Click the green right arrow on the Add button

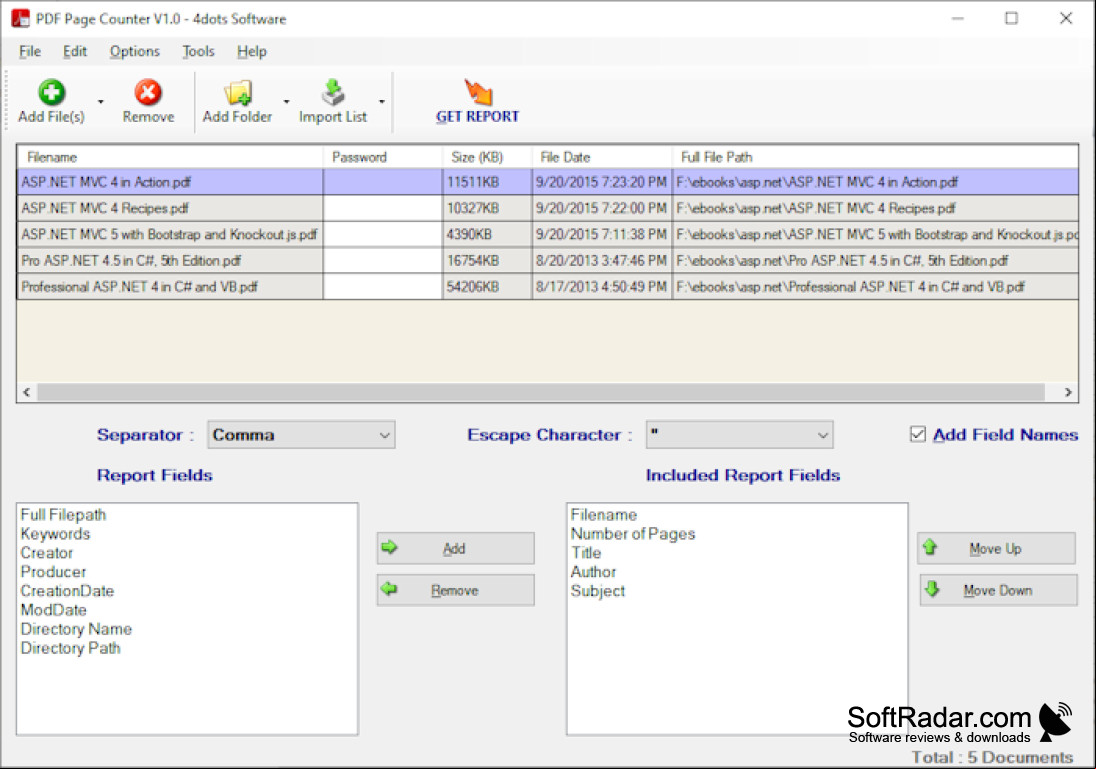click(390, 547)
